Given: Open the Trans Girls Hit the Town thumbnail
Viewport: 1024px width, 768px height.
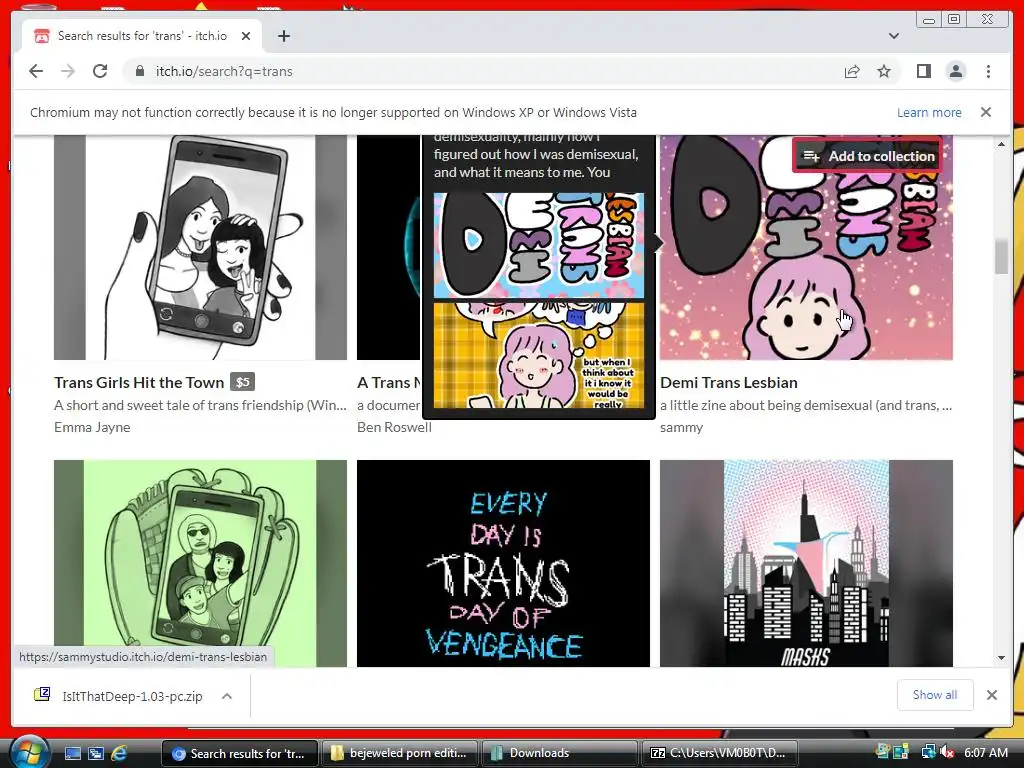Looking at the screenshot, I should tap(200, 248).
